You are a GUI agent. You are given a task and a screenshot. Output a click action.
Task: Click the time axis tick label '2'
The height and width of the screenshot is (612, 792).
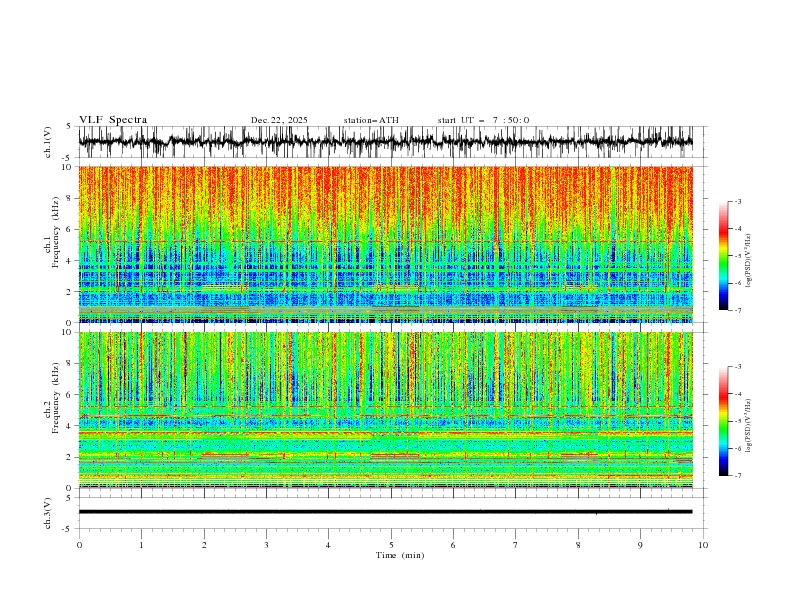[x=204, y=545]
